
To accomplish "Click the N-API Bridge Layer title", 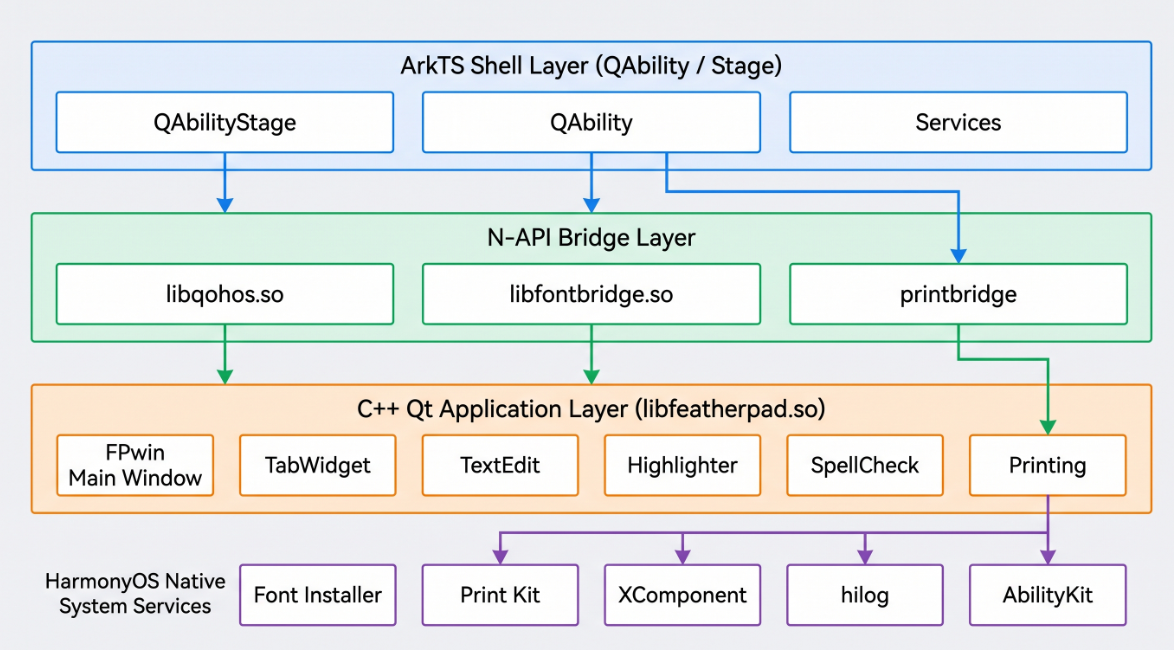I will (x=591, y=237).
